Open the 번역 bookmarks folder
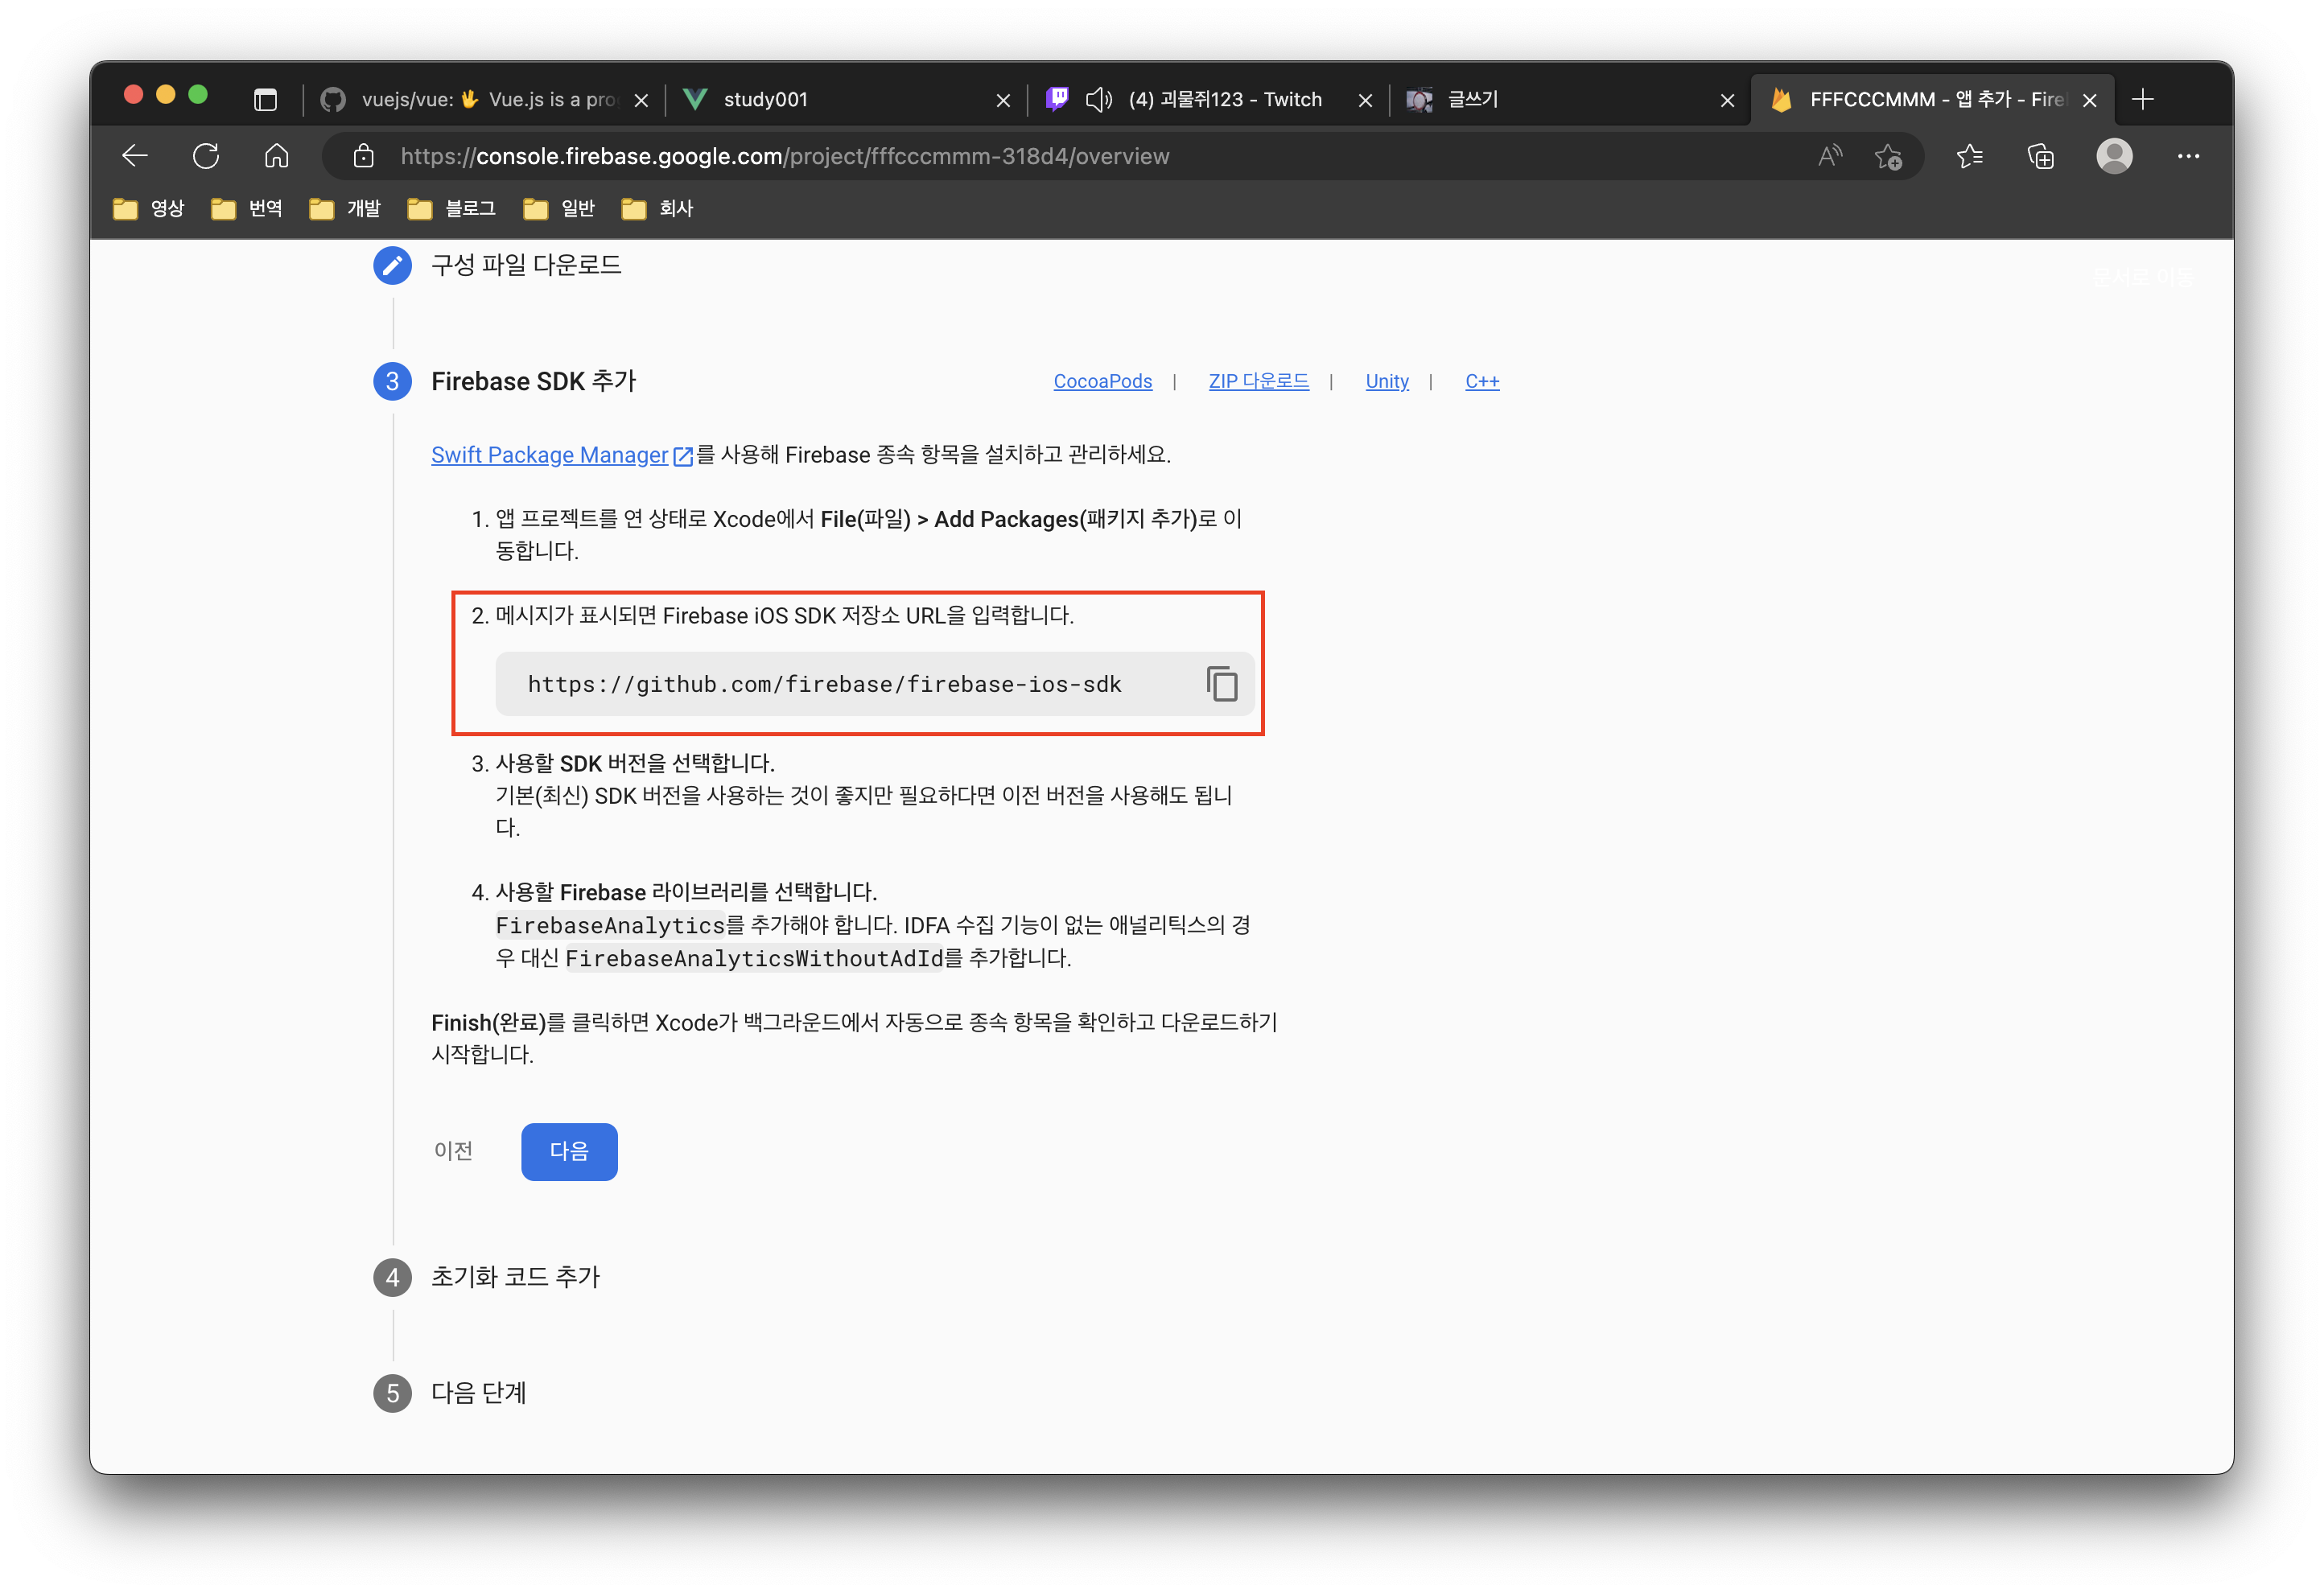This screenshot has width=2324, height=1593. (246, 208)
